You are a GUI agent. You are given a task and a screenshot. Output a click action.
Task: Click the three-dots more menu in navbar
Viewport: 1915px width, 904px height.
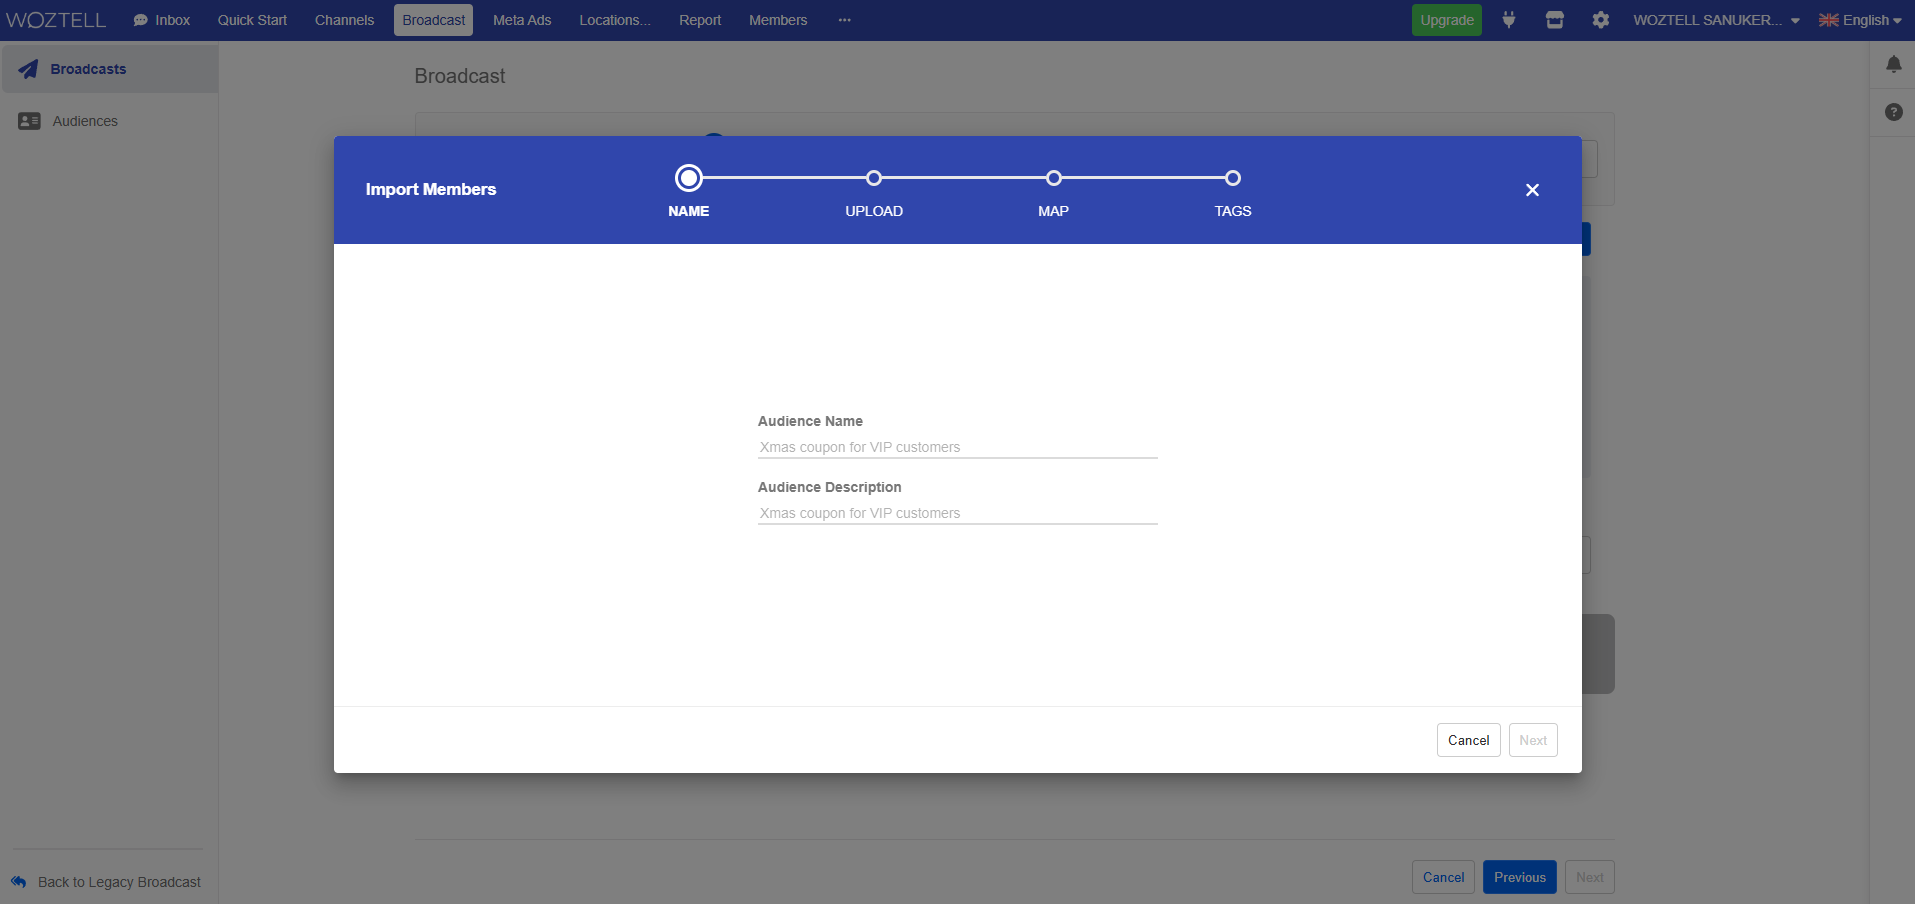coord(844,20)
